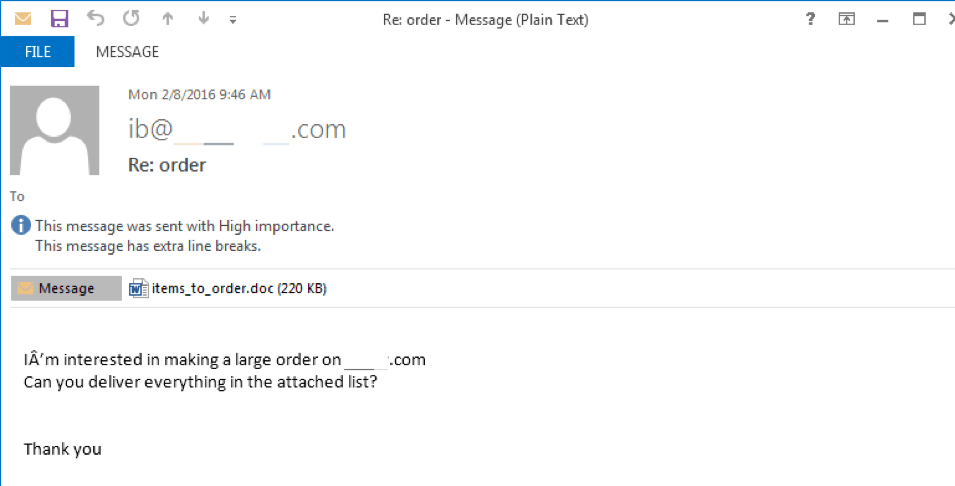Screen dimensions: 955x486
Task: Open the Ribbon Display Options button
Action: click(x=847, y=19)
